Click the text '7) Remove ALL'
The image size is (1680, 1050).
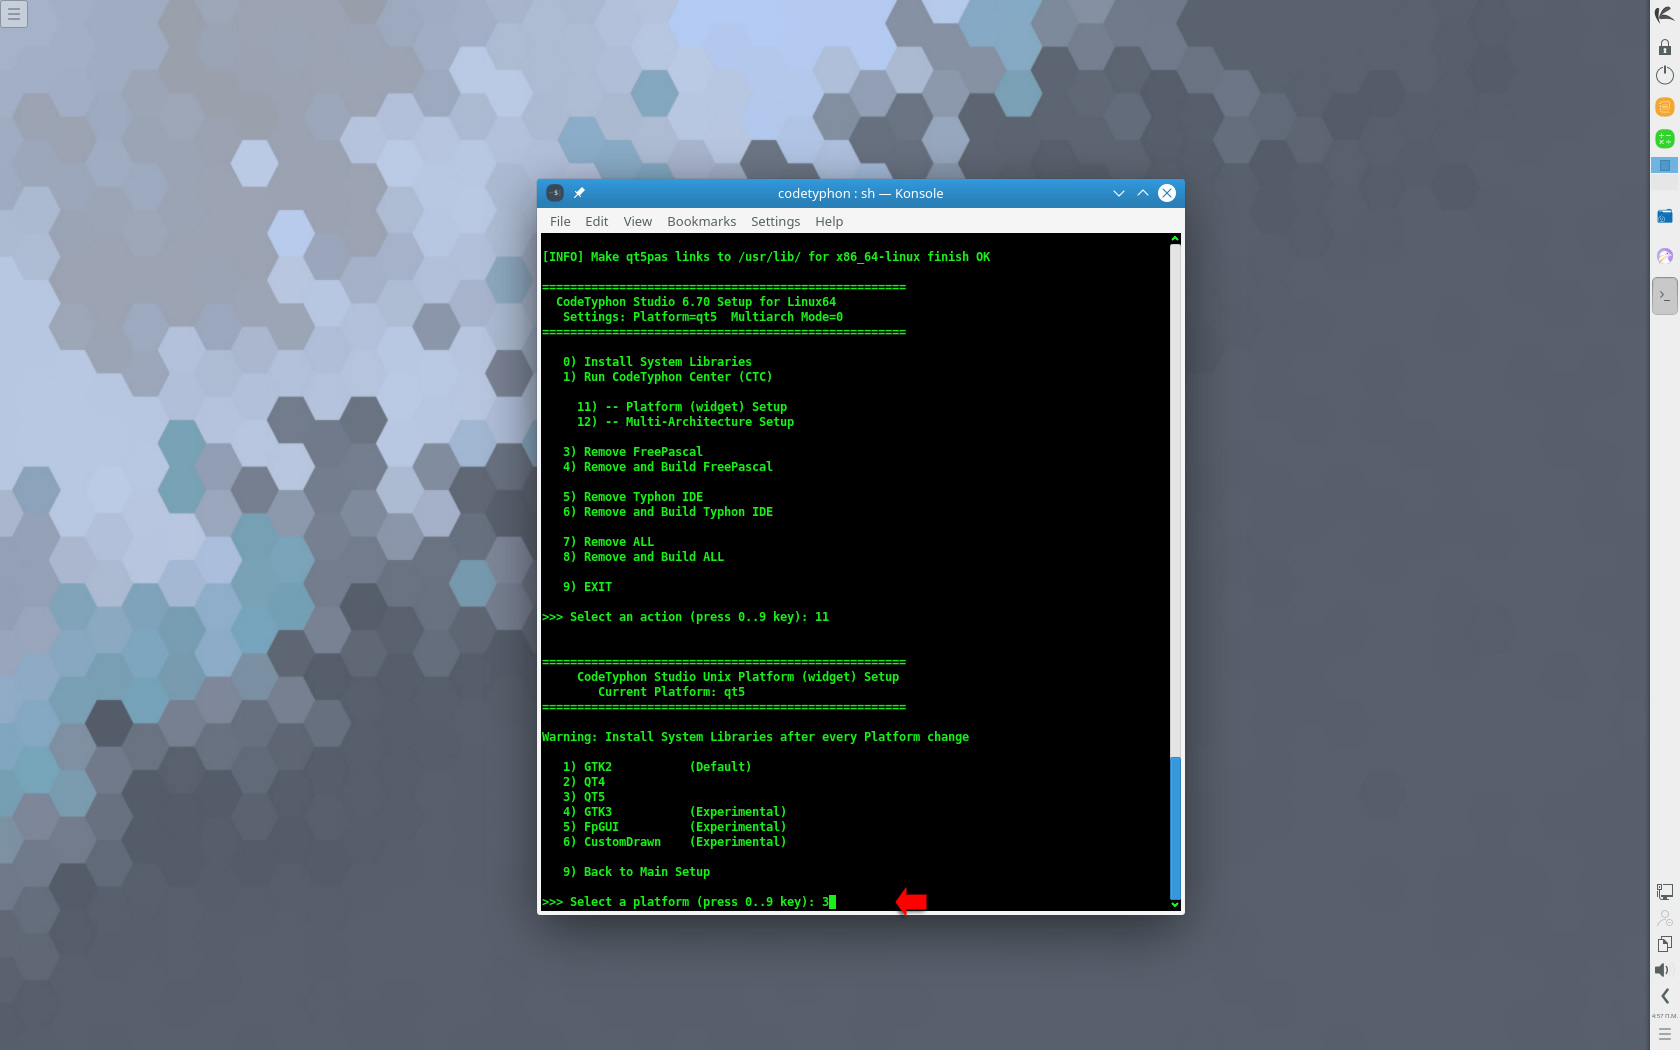tap(608, 542)
